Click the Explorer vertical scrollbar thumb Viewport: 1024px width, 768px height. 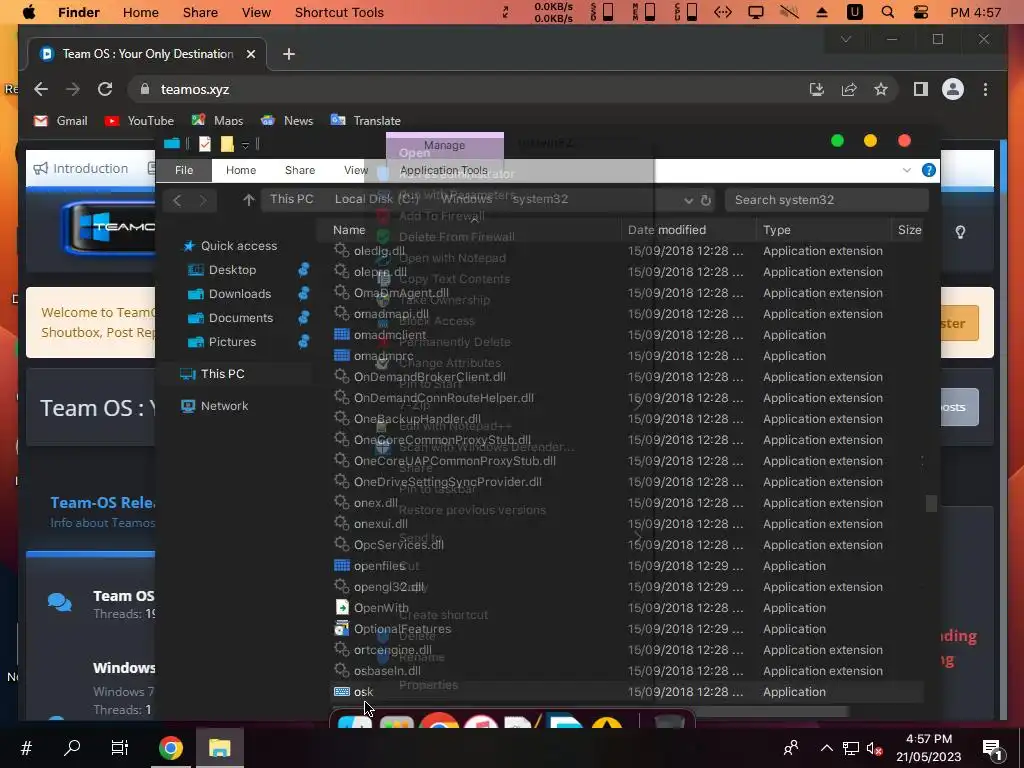pos(931,504)
